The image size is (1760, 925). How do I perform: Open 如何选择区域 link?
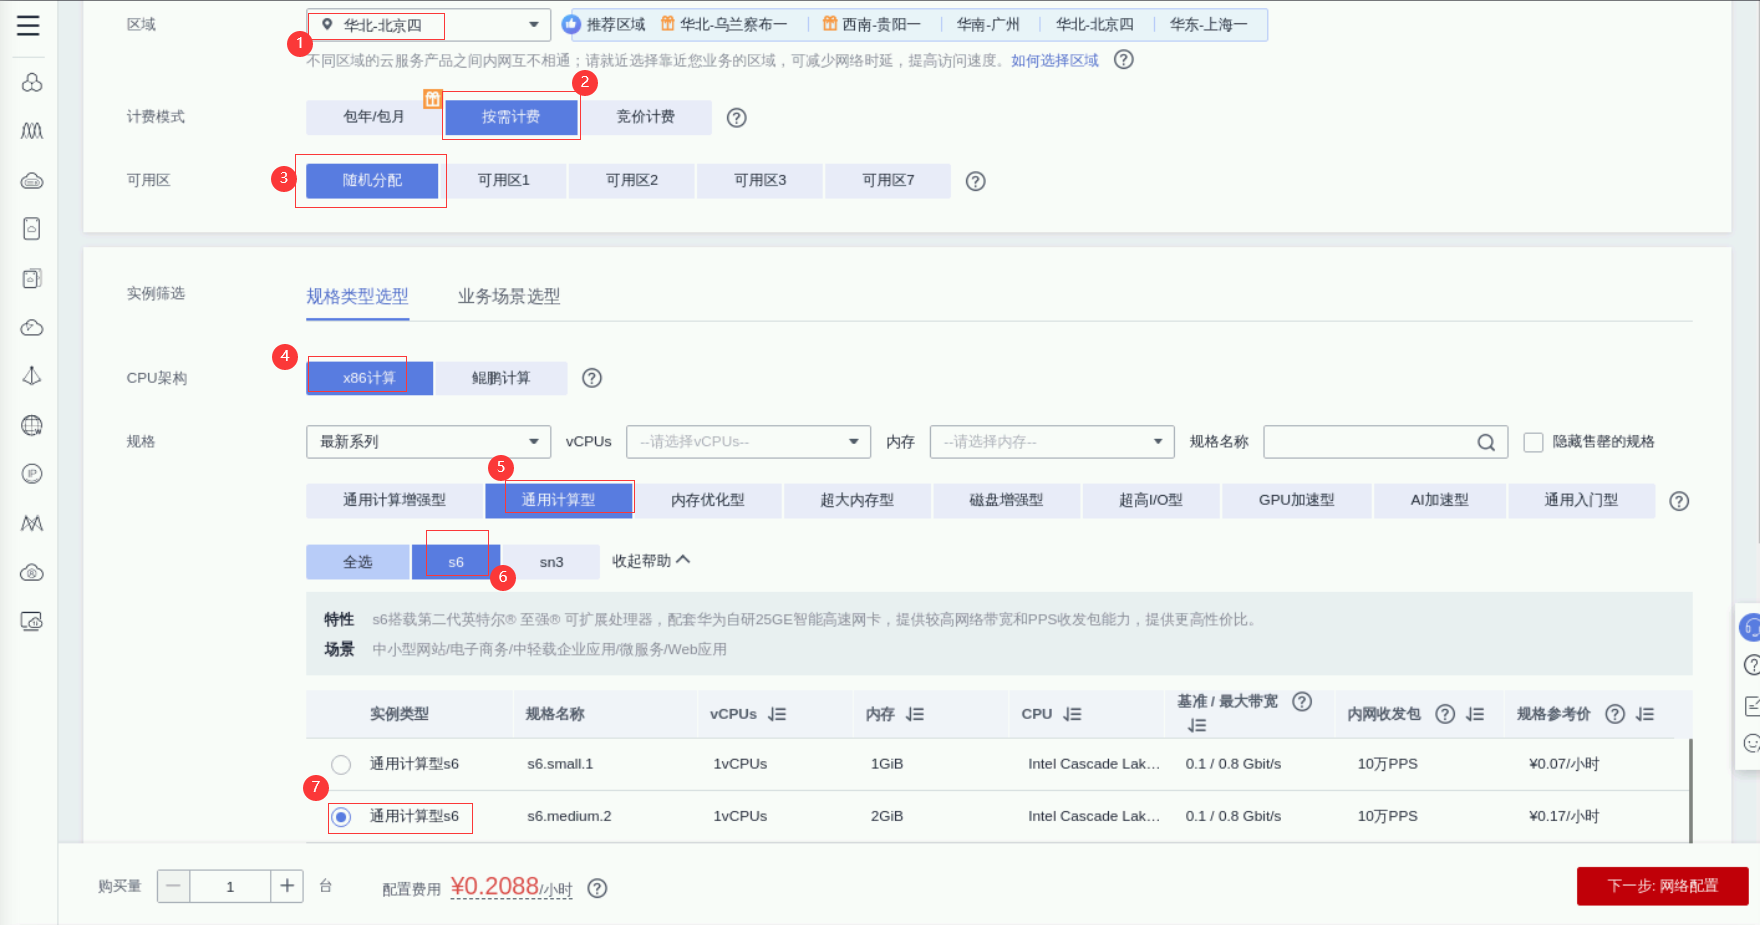point(1055,61)
